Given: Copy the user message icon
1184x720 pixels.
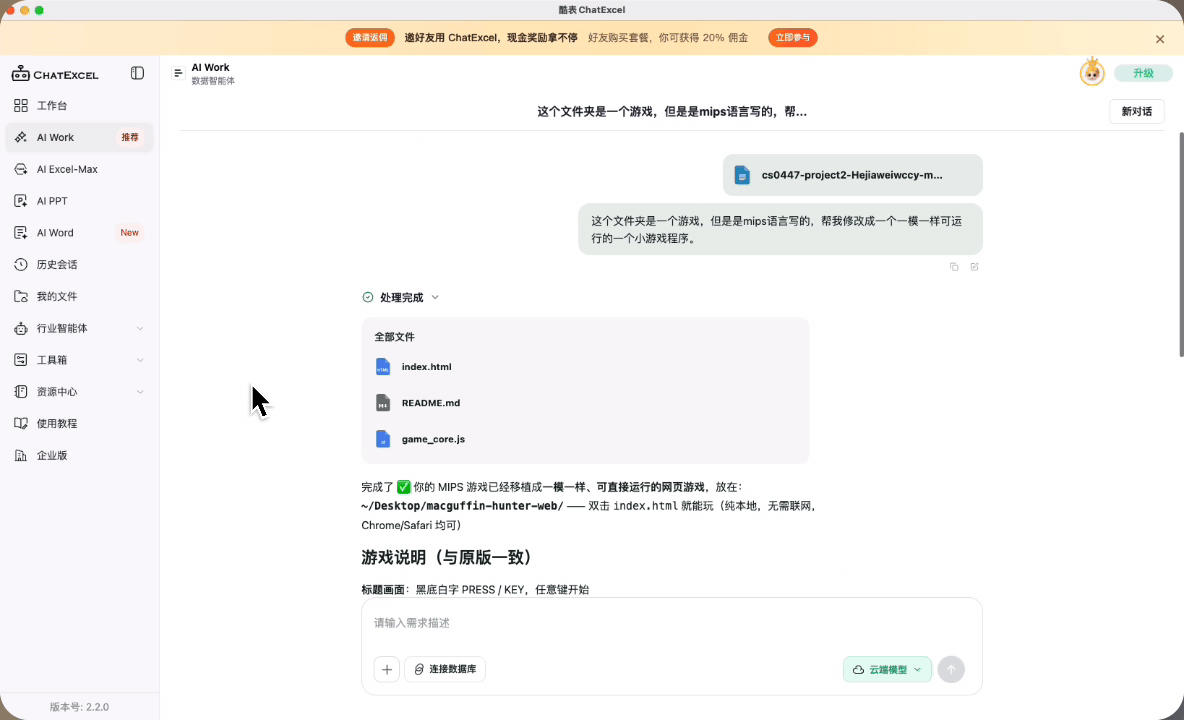Looking at the screenshot, I should [x=954, y=266].
